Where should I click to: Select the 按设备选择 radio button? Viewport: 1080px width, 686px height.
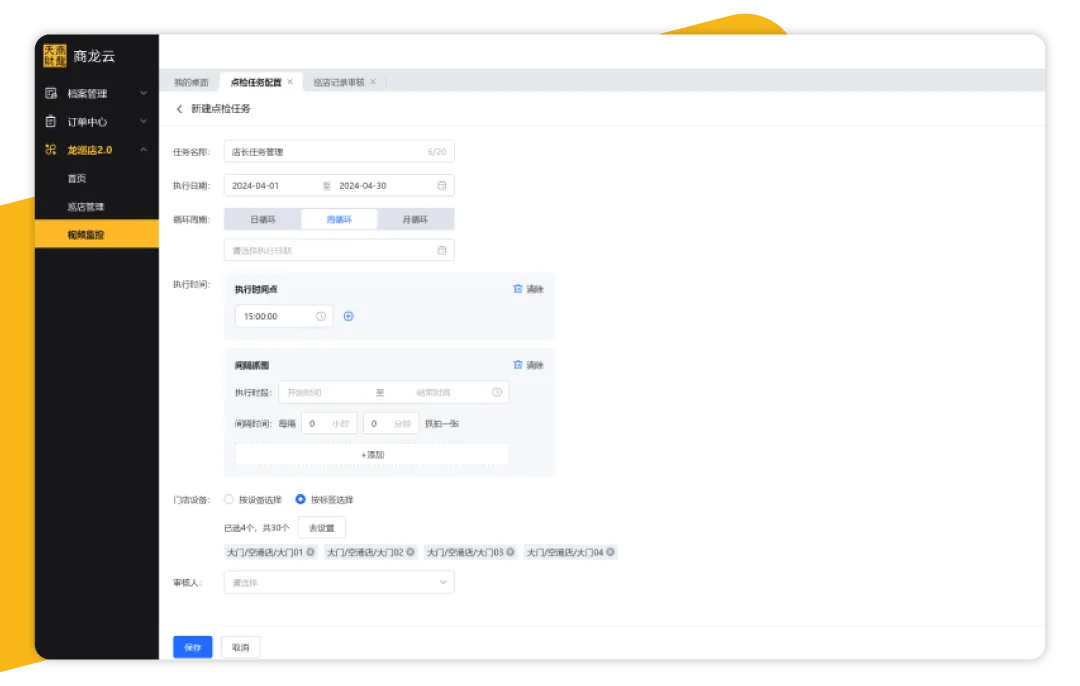click(x=229, y=499)
